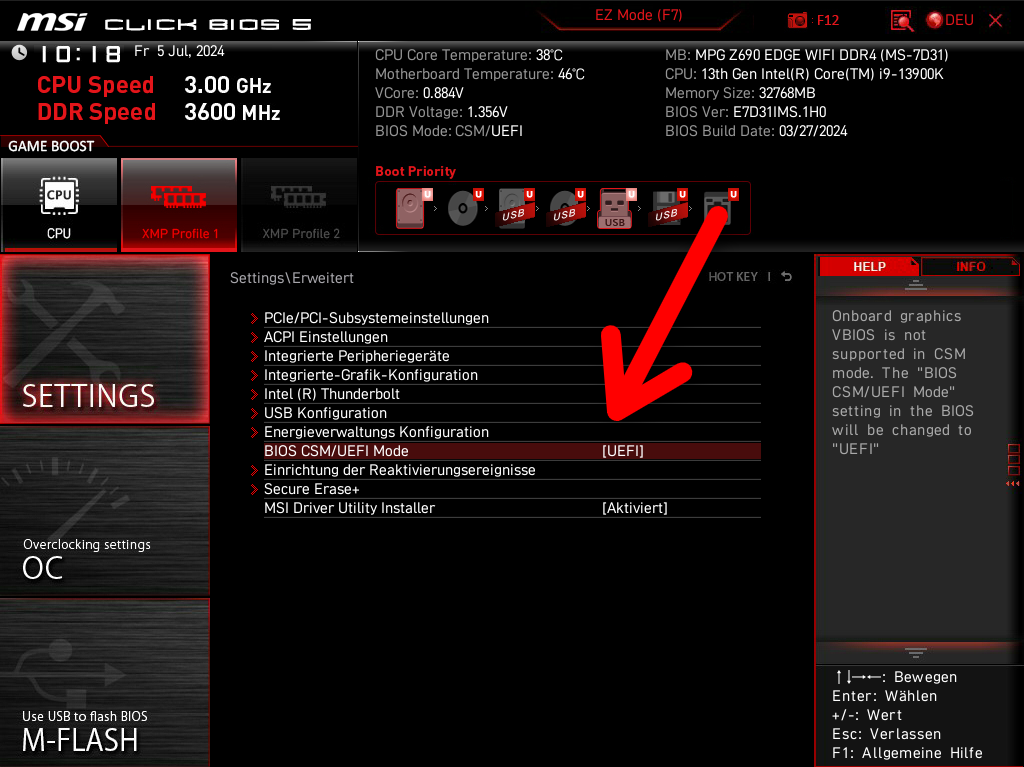The width and height of the screenshot is (1024, 767).
Task: Close the BIOS with the X icon
Action: click(x=995, y=20)
